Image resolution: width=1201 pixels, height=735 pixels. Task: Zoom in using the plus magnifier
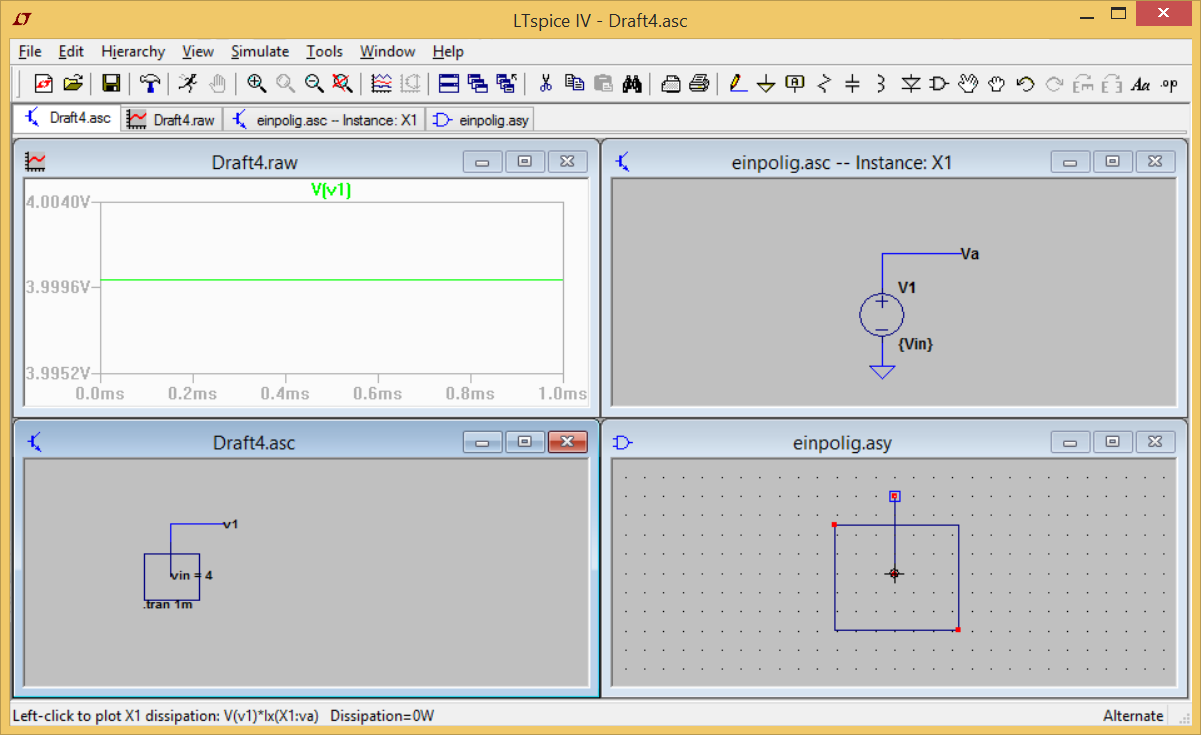pyautogui.click(x=256, y=84)
